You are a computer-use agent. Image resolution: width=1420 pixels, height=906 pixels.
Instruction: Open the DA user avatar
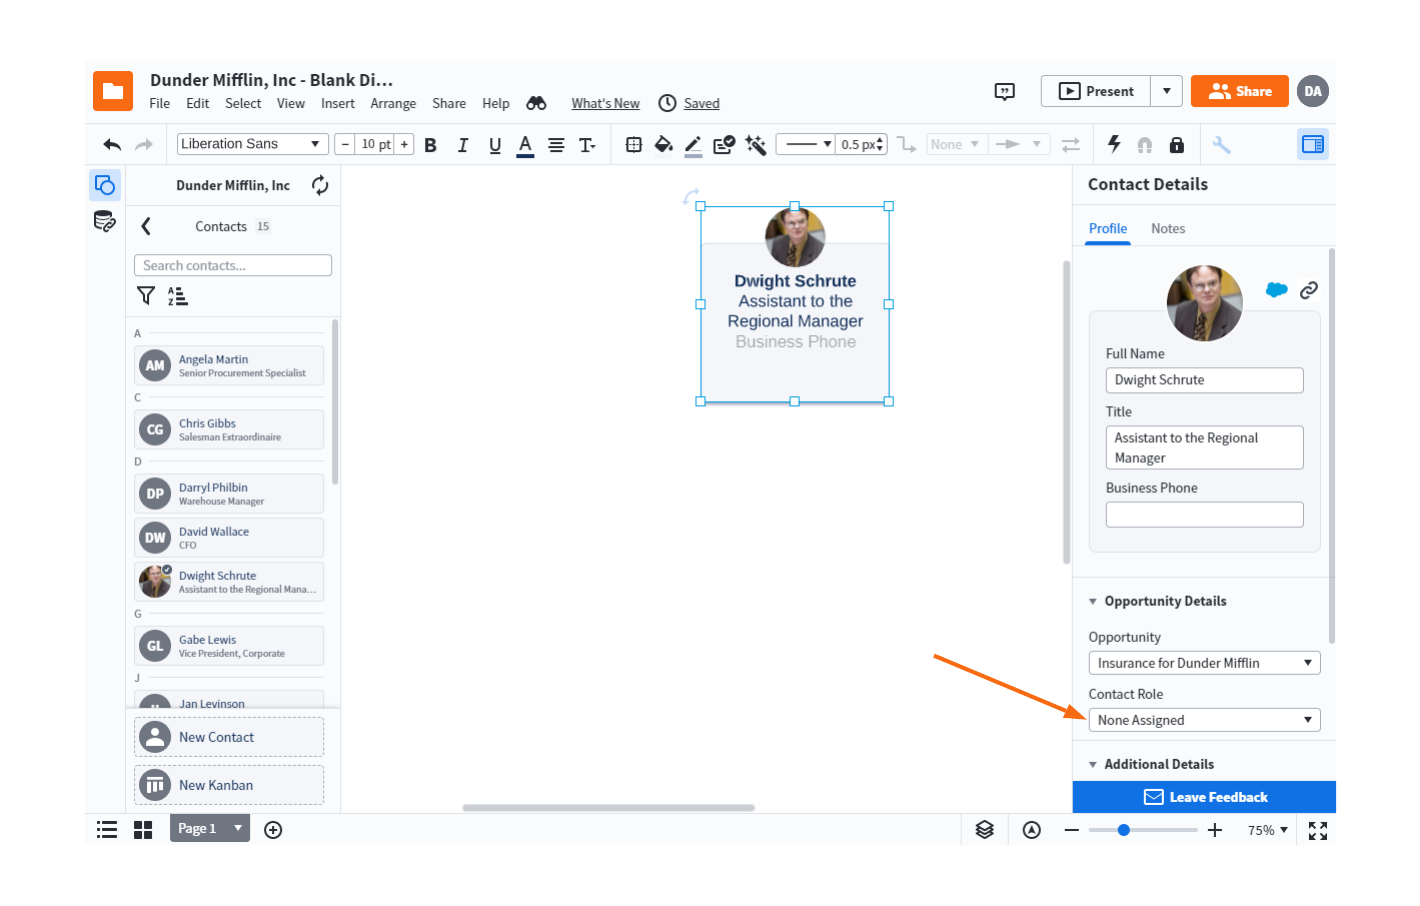click(1313, 91)
